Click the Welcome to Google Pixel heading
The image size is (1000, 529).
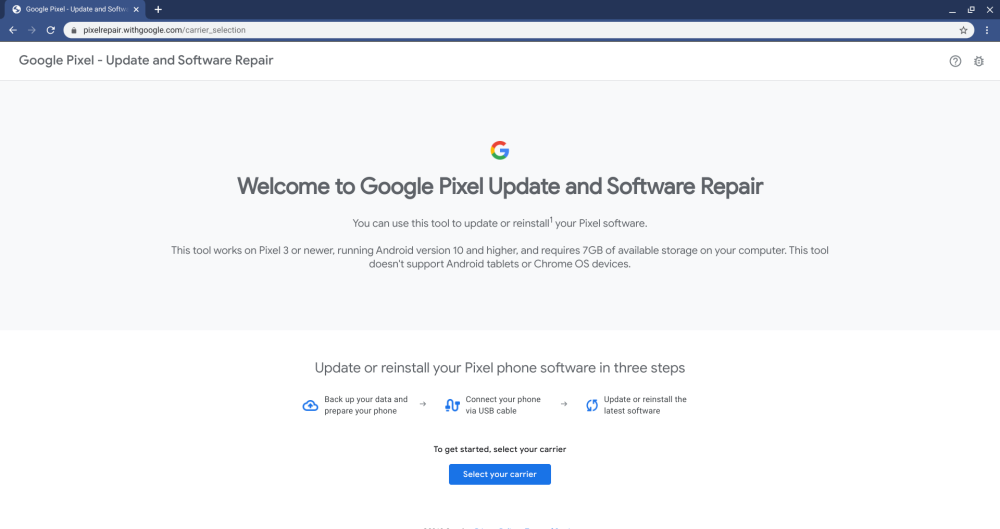click(500, 186)
